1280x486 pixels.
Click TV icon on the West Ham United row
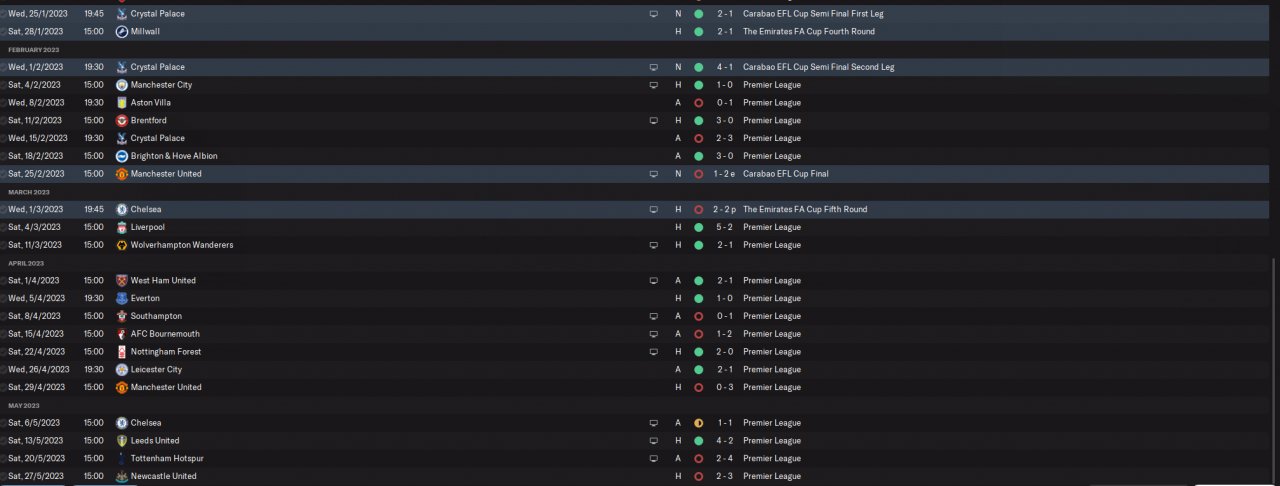point(654,281)
